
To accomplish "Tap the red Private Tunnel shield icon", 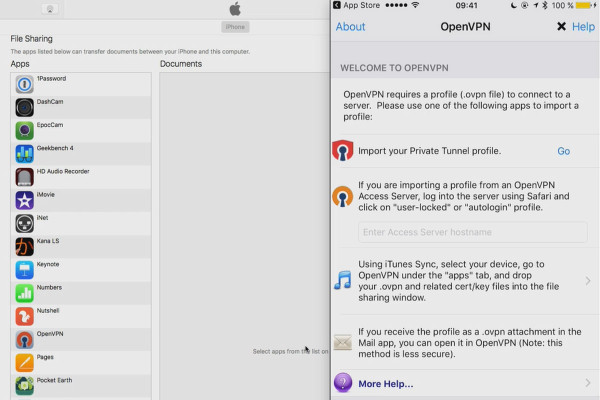I will [342, 150].
